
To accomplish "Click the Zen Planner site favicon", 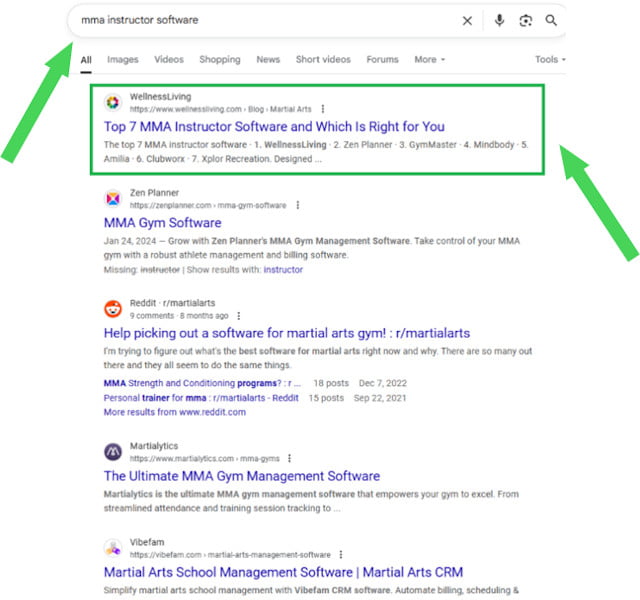I will [x=113, y=199].
